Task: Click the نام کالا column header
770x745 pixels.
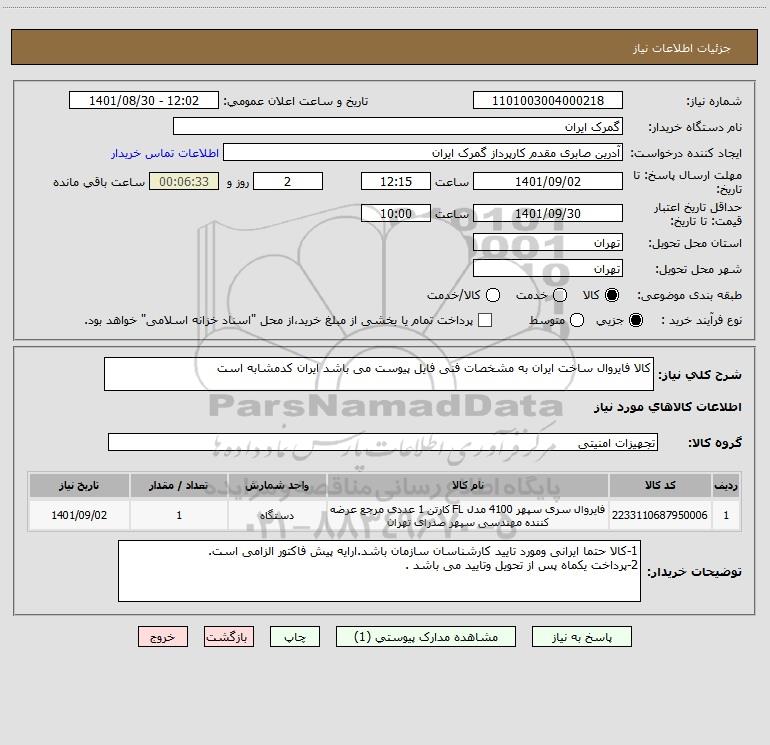Action: click(x=468, y=485)
